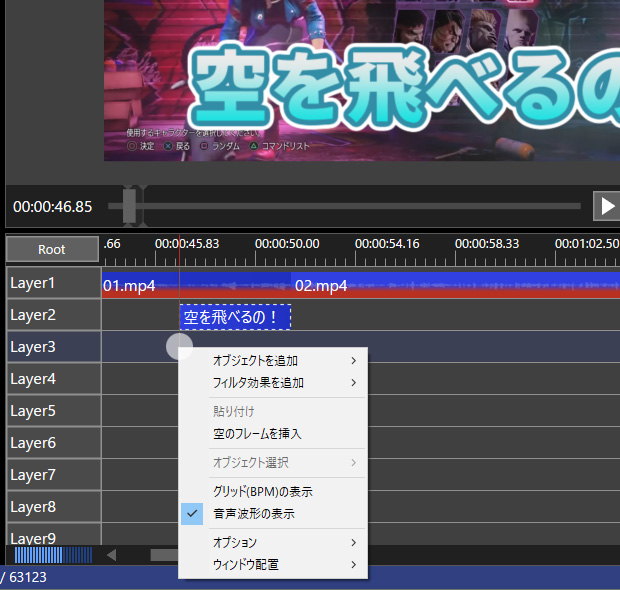Click the blue timeline zoom scale bar

point(52,555)
